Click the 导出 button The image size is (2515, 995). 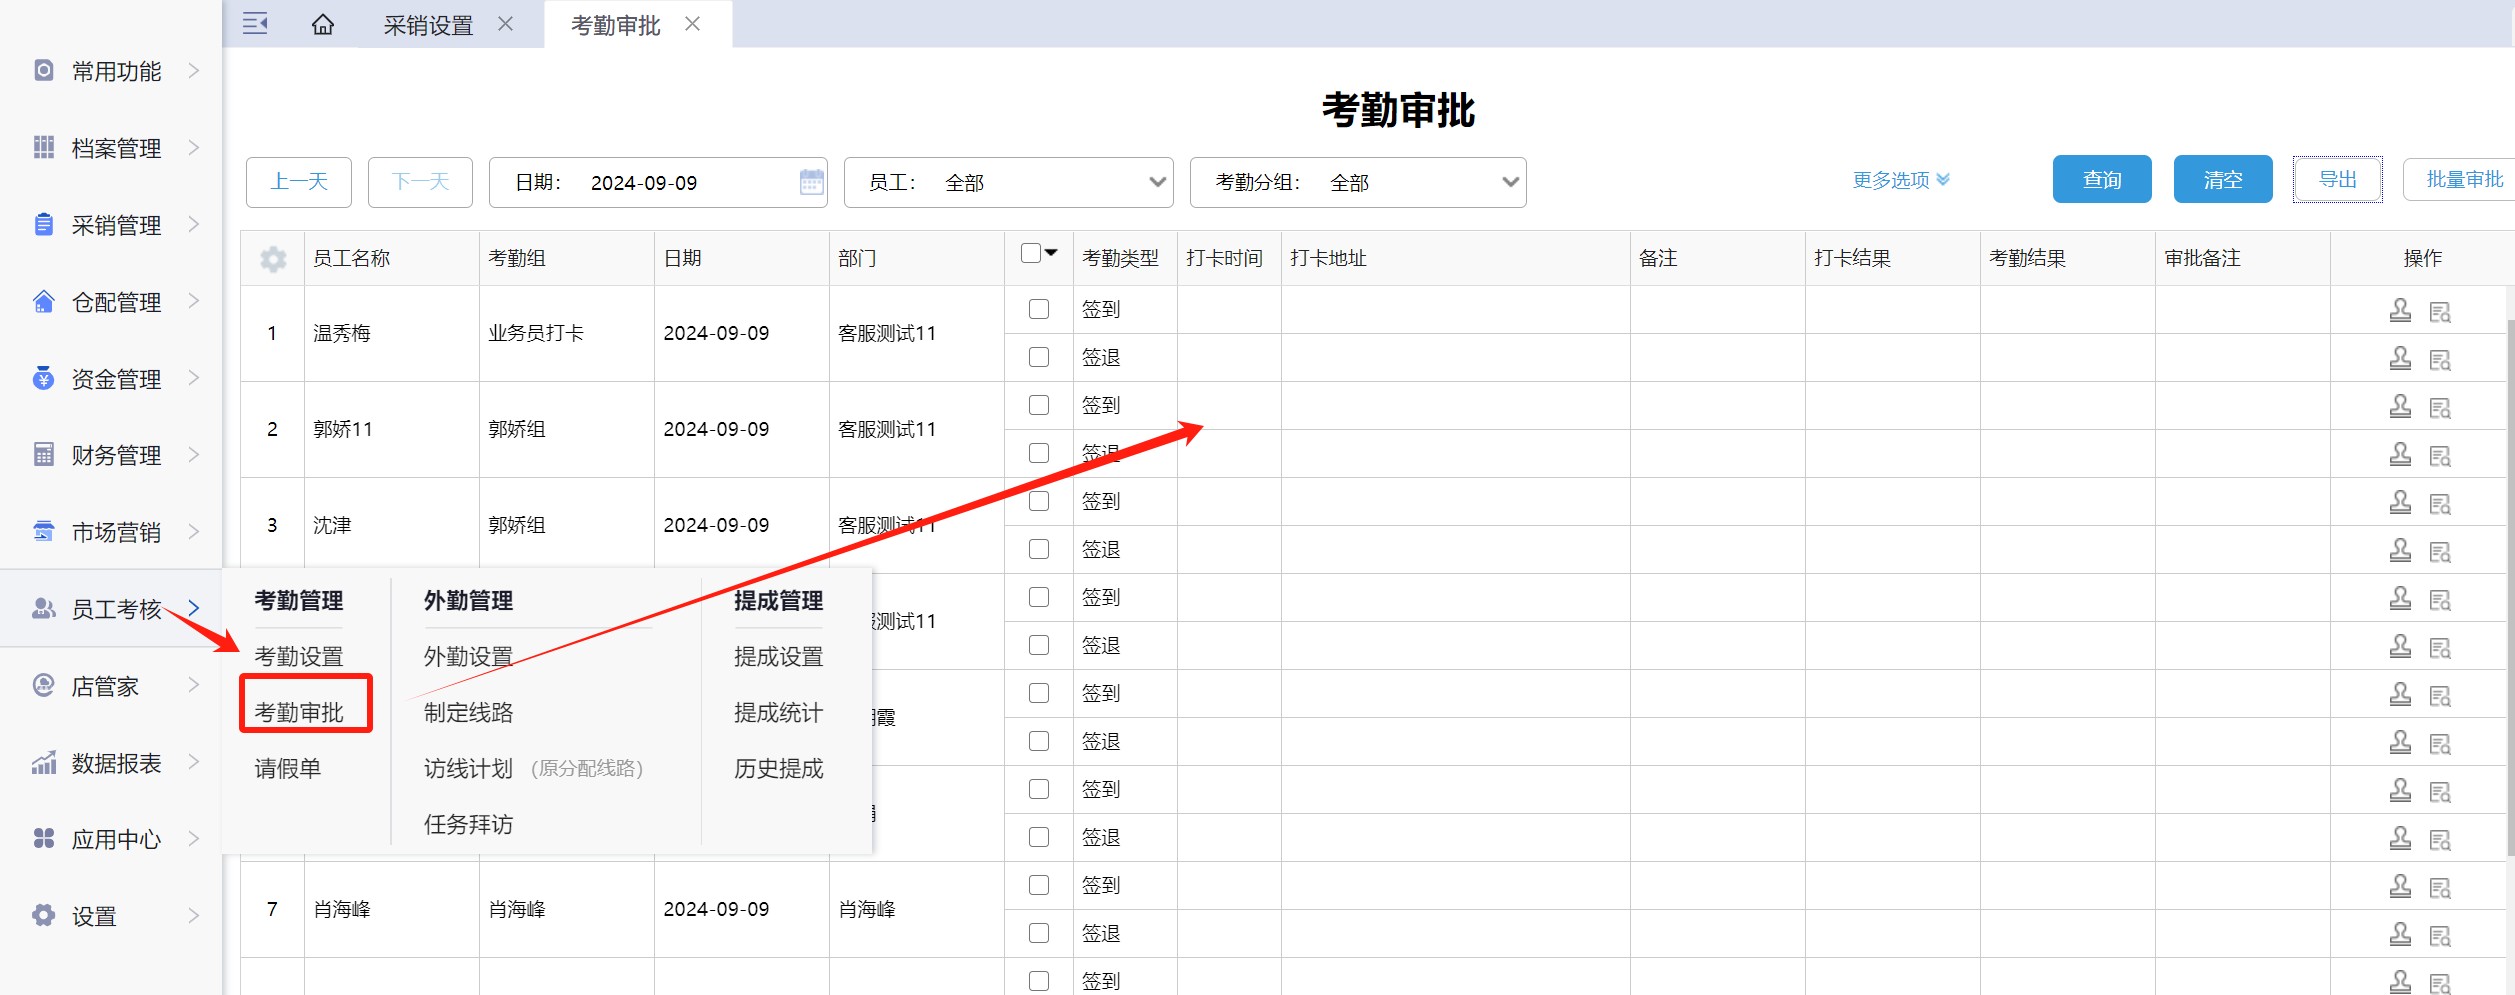[x=2337, y=180]
